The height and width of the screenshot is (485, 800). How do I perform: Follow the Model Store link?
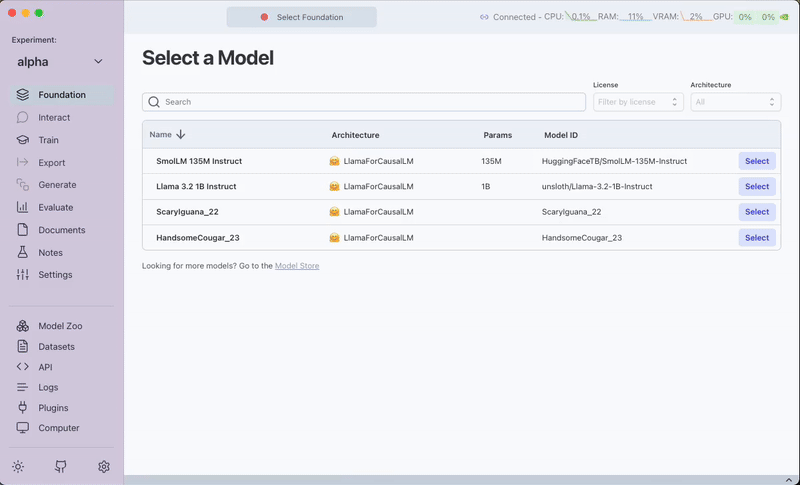point(297,266)
